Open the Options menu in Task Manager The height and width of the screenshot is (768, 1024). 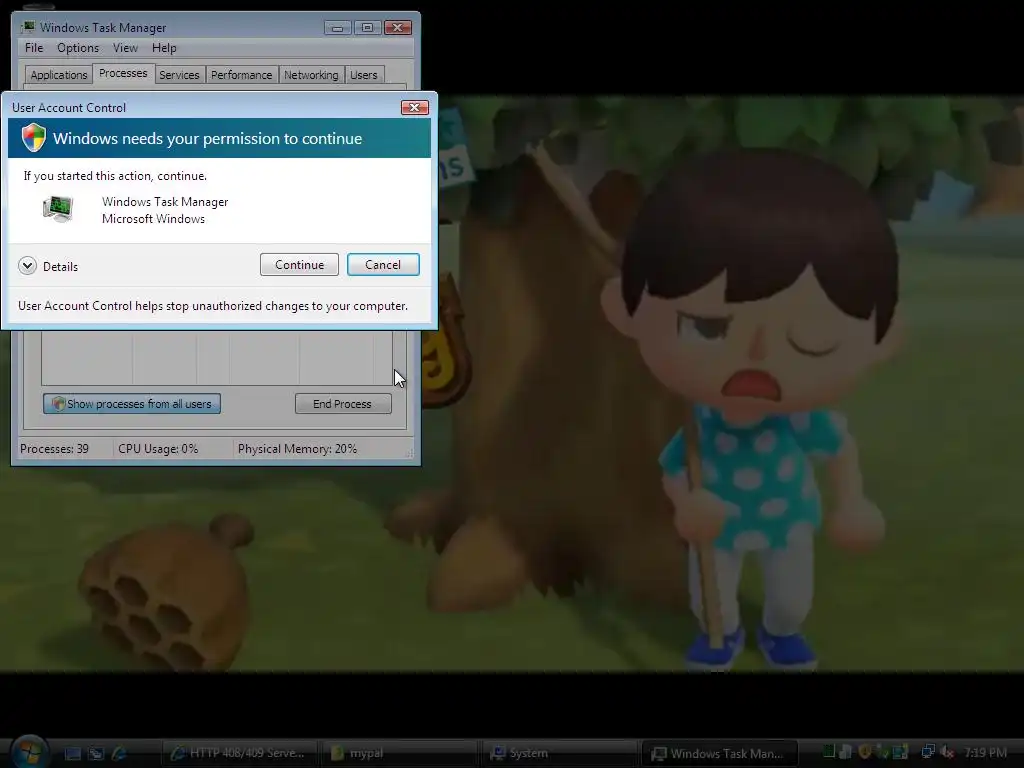click(78, 48)
